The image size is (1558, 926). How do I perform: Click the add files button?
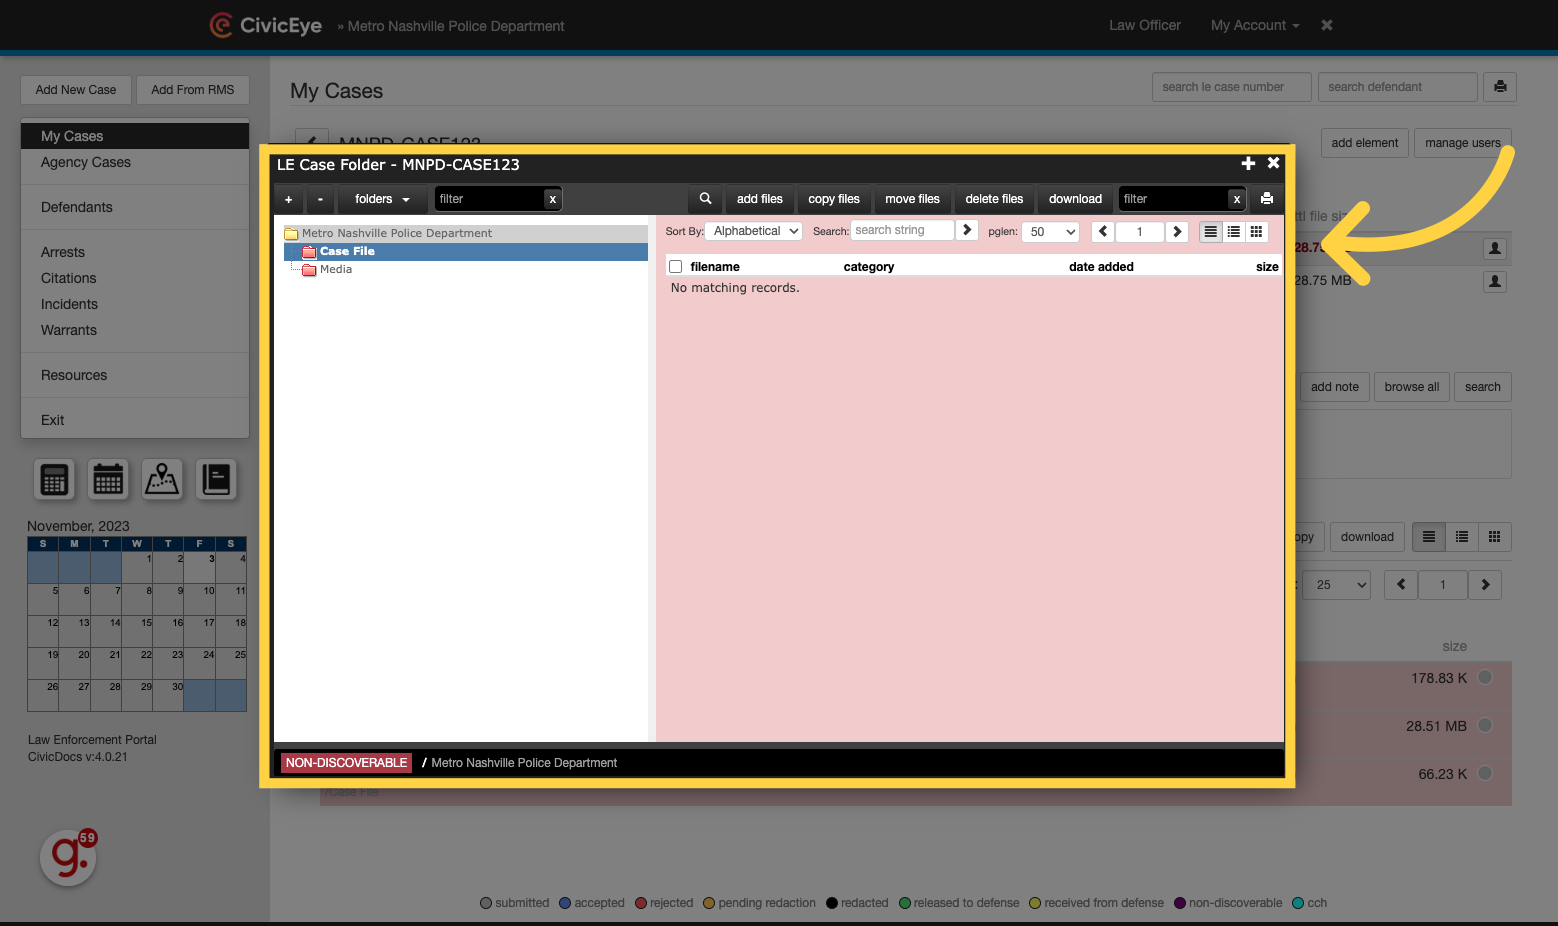[760, 199]
